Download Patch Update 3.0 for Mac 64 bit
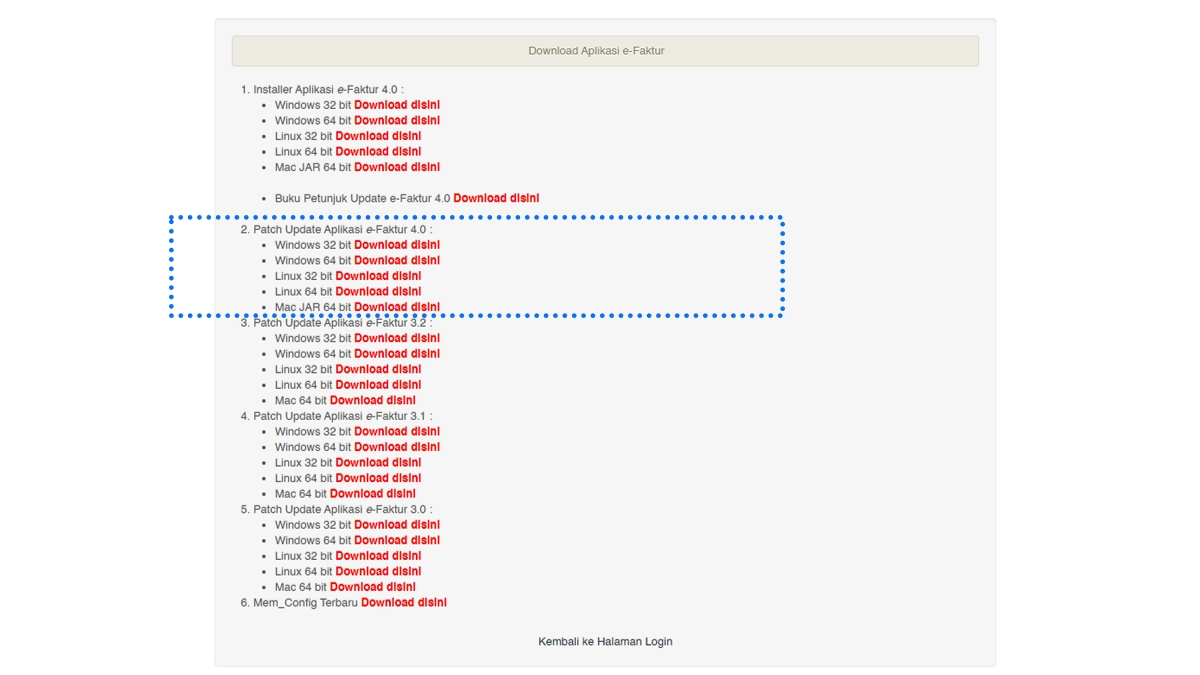This screenshot has width=1200, height=675. coord(373,587)
